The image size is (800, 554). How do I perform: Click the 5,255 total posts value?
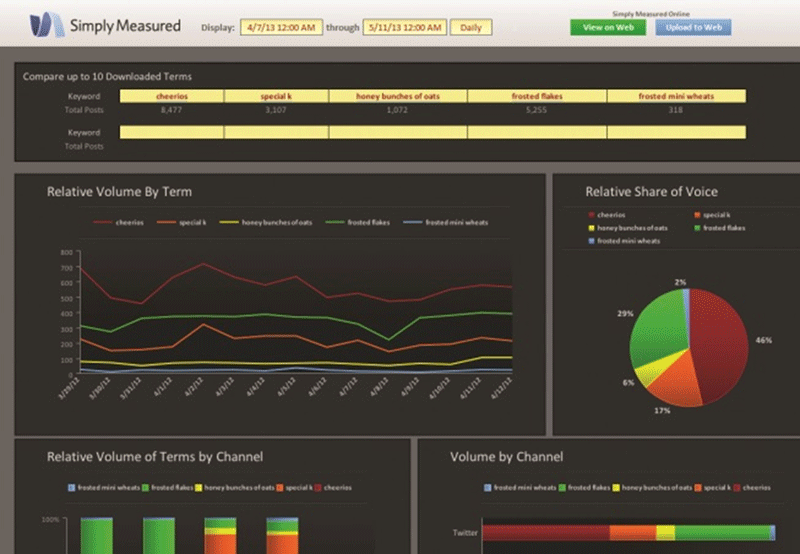point(536,110)
